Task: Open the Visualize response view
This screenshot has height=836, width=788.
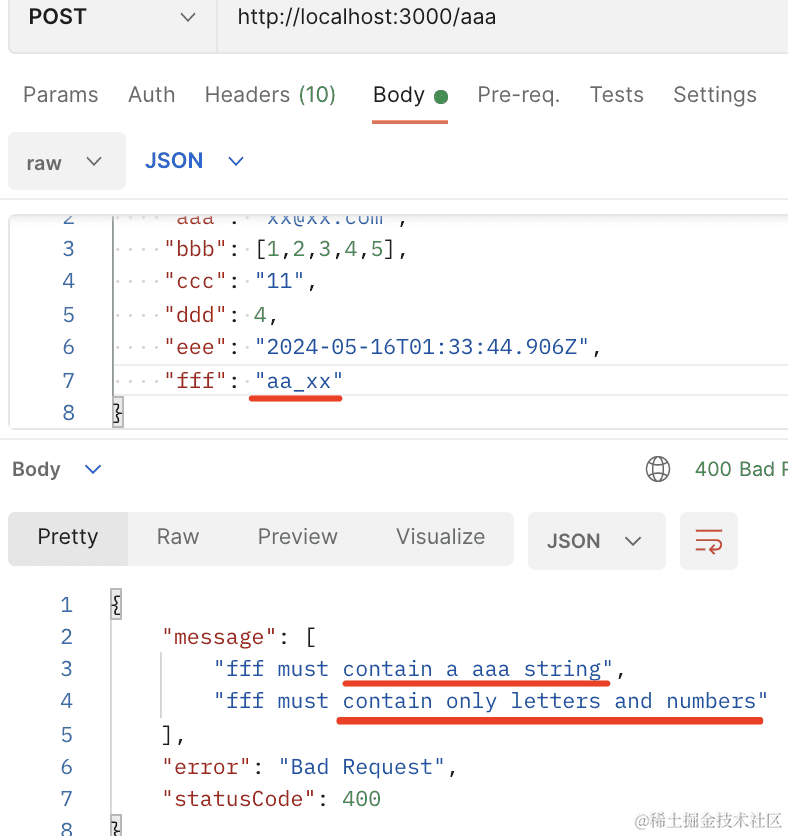Action: 440,537
